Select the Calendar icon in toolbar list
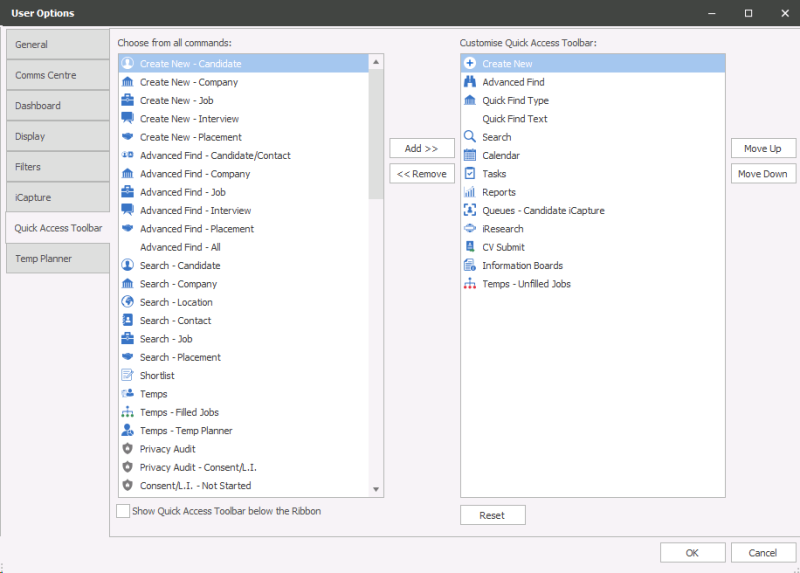This screenshot has height=573, width=800. (470, 155)
